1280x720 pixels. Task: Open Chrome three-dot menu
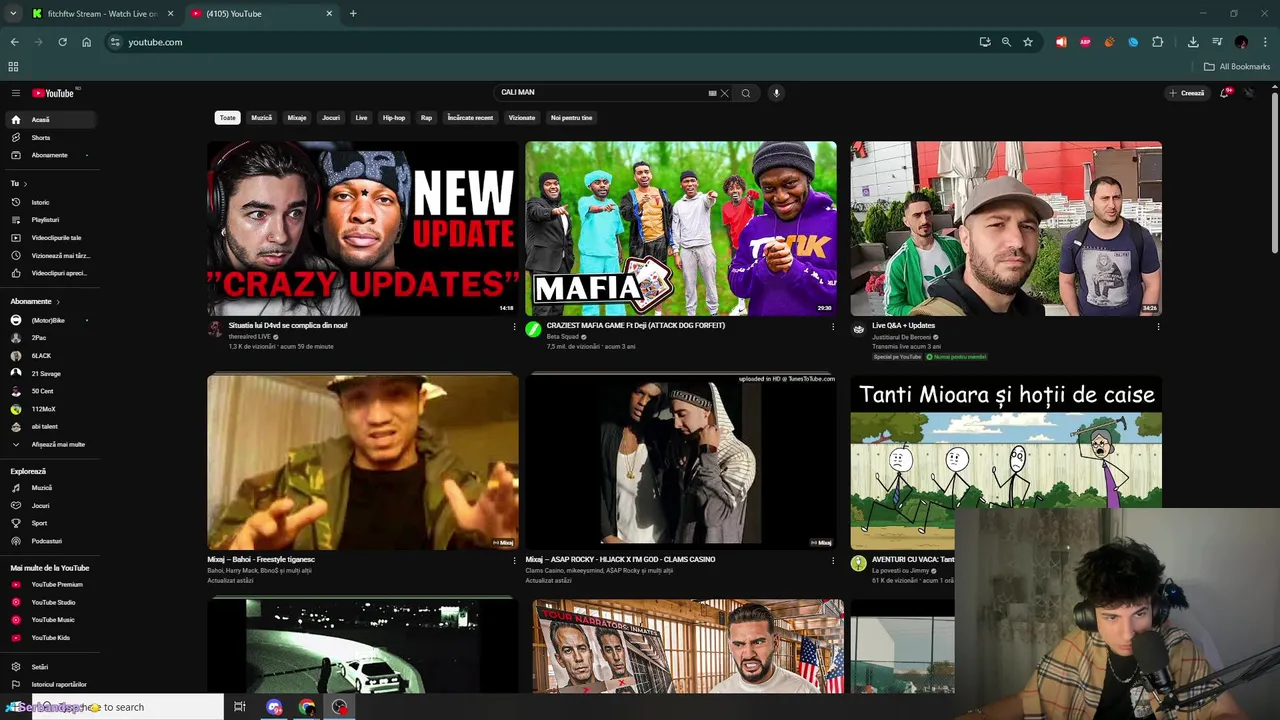tap(1266, 42)
